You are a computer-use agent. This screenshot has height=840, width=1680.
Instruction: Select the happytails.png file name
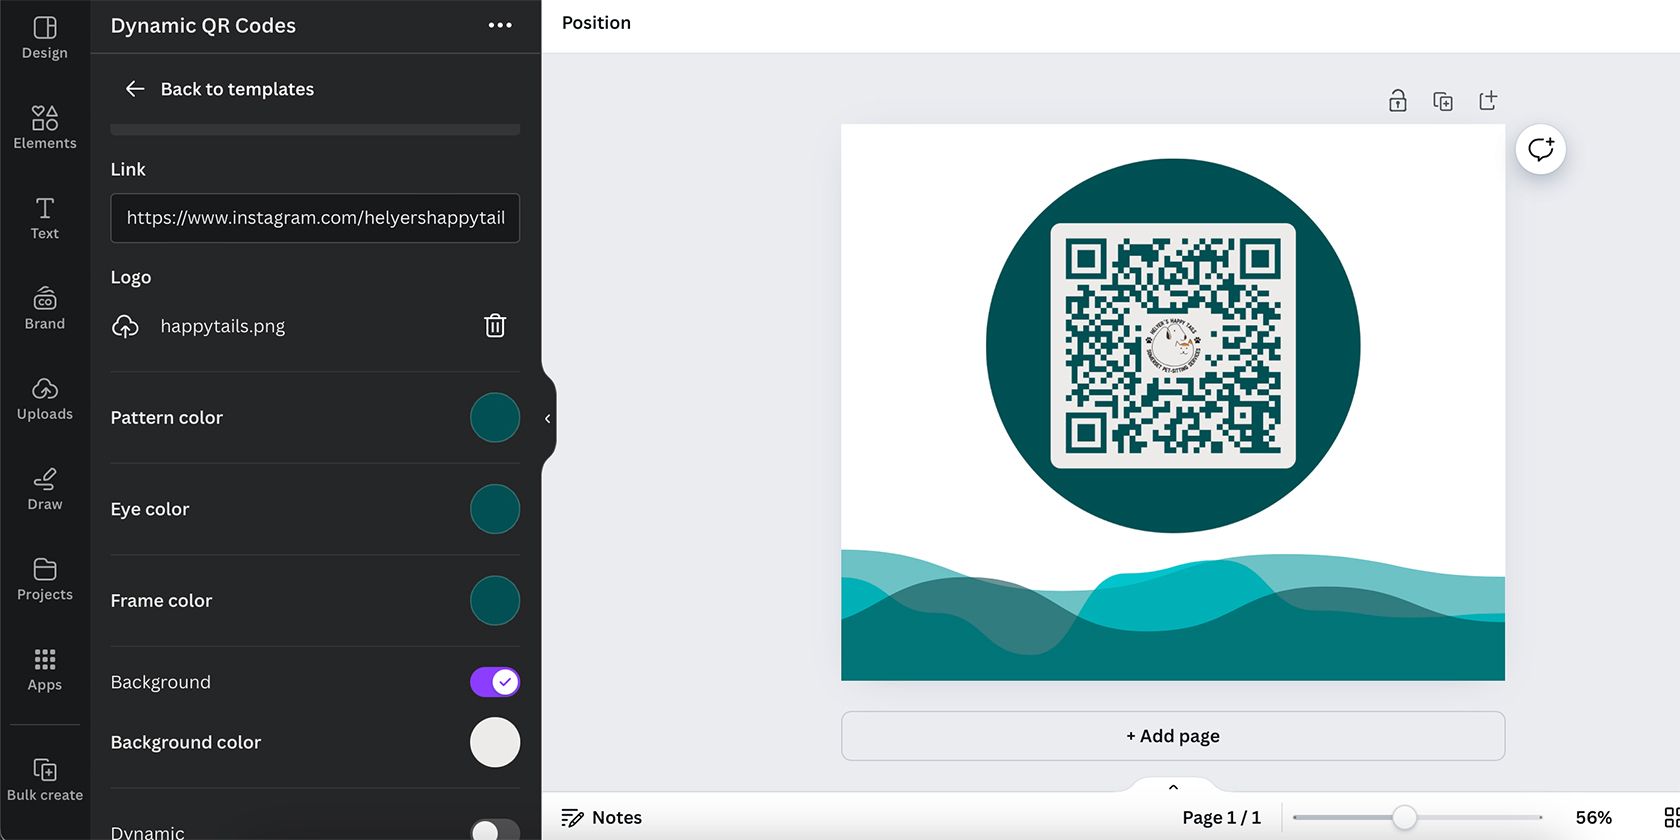point(223,326)
